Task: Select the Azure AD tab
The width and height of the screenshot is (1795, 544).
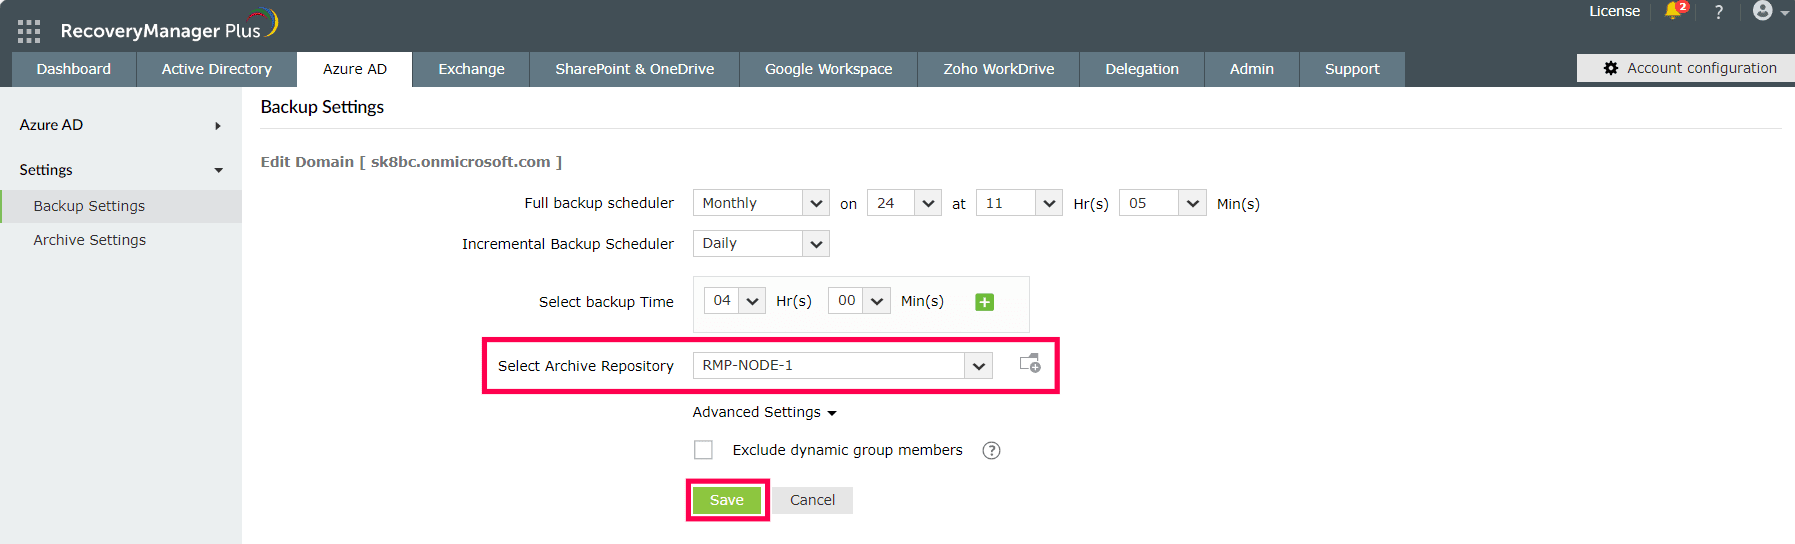Action: click(x=355, y=69)
